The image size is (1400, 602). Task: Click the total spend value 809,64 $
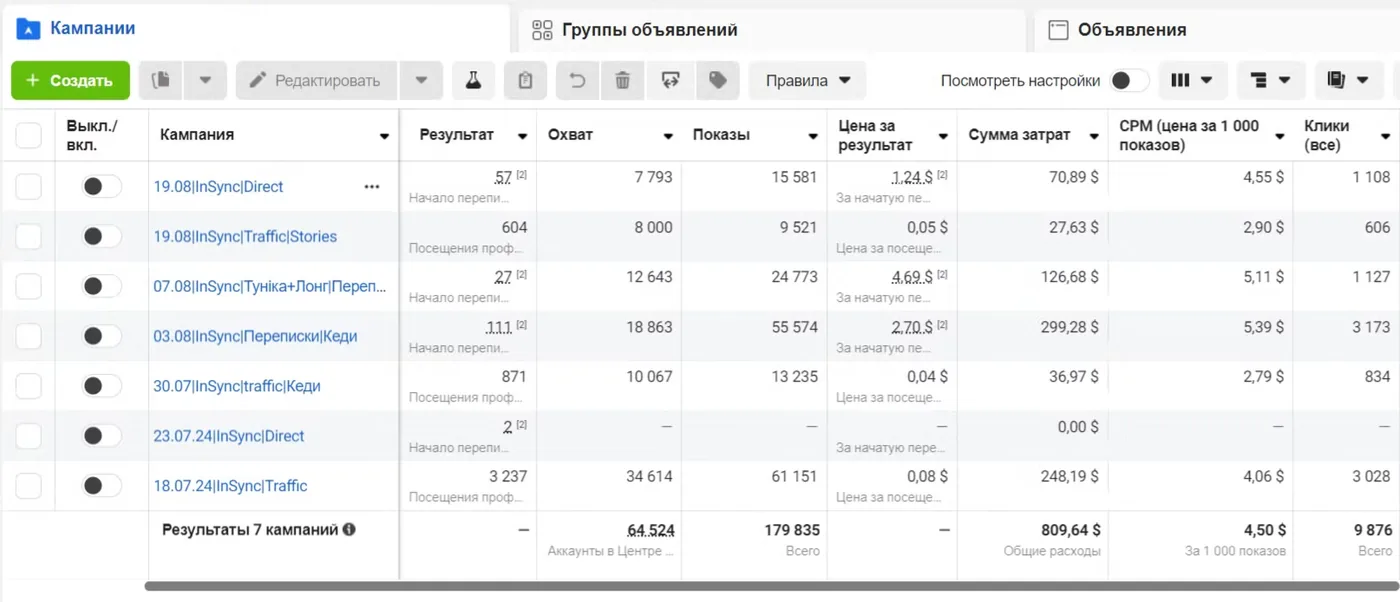pyautogui.click(x=1070, y=530)
